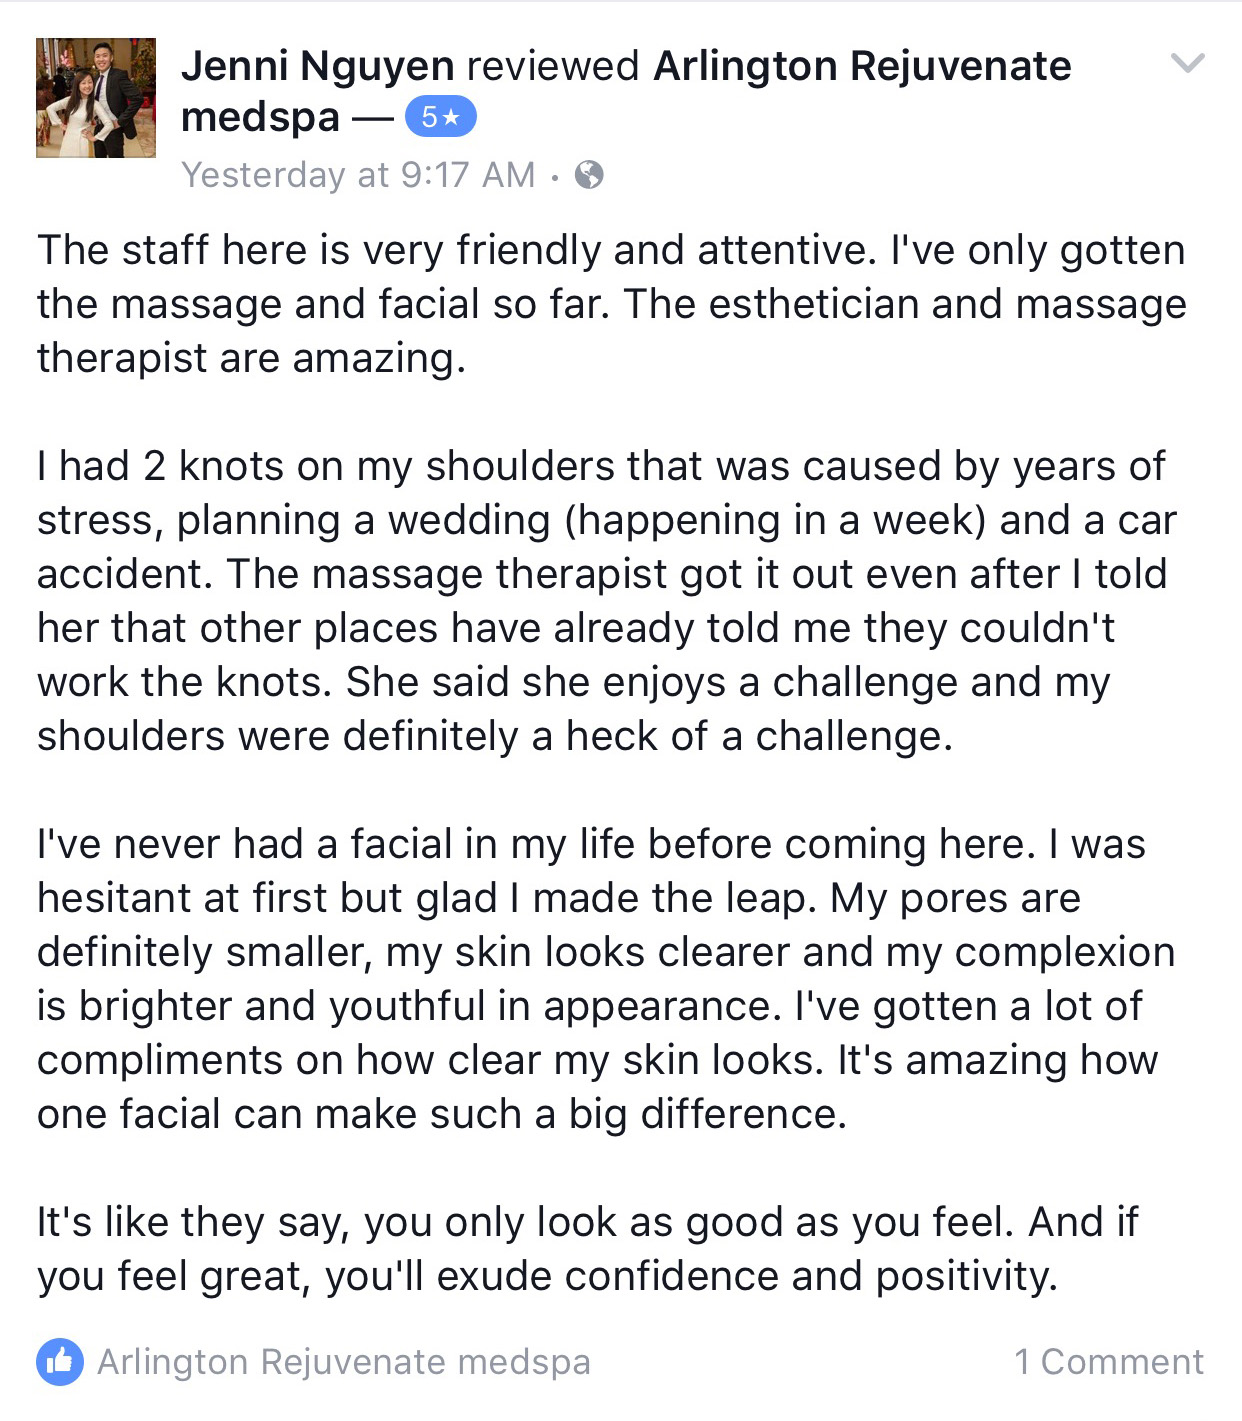Click the paragraph about the first facial
The width and height of the screenshot is (1242, 1421).
606,979
